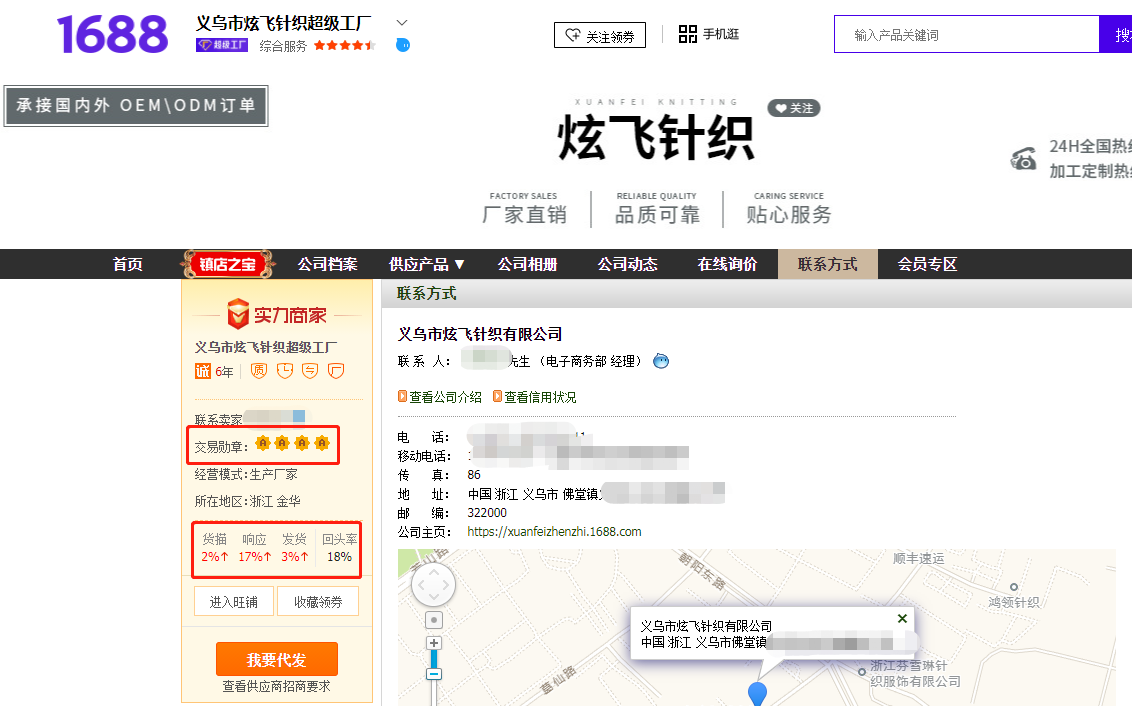Click the purple search button
1132x706 pixels.
[x=1115, y=35]
